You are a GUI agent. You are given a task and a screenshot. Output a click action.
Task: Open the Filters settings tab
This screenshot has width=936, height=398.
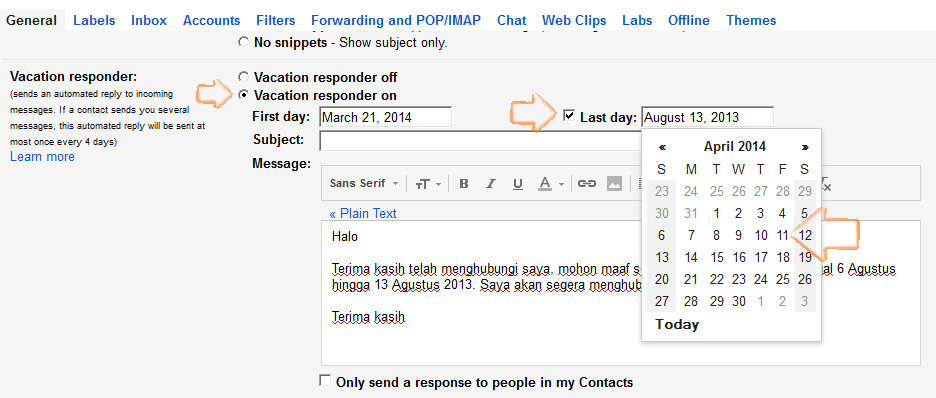pos(276,20)
